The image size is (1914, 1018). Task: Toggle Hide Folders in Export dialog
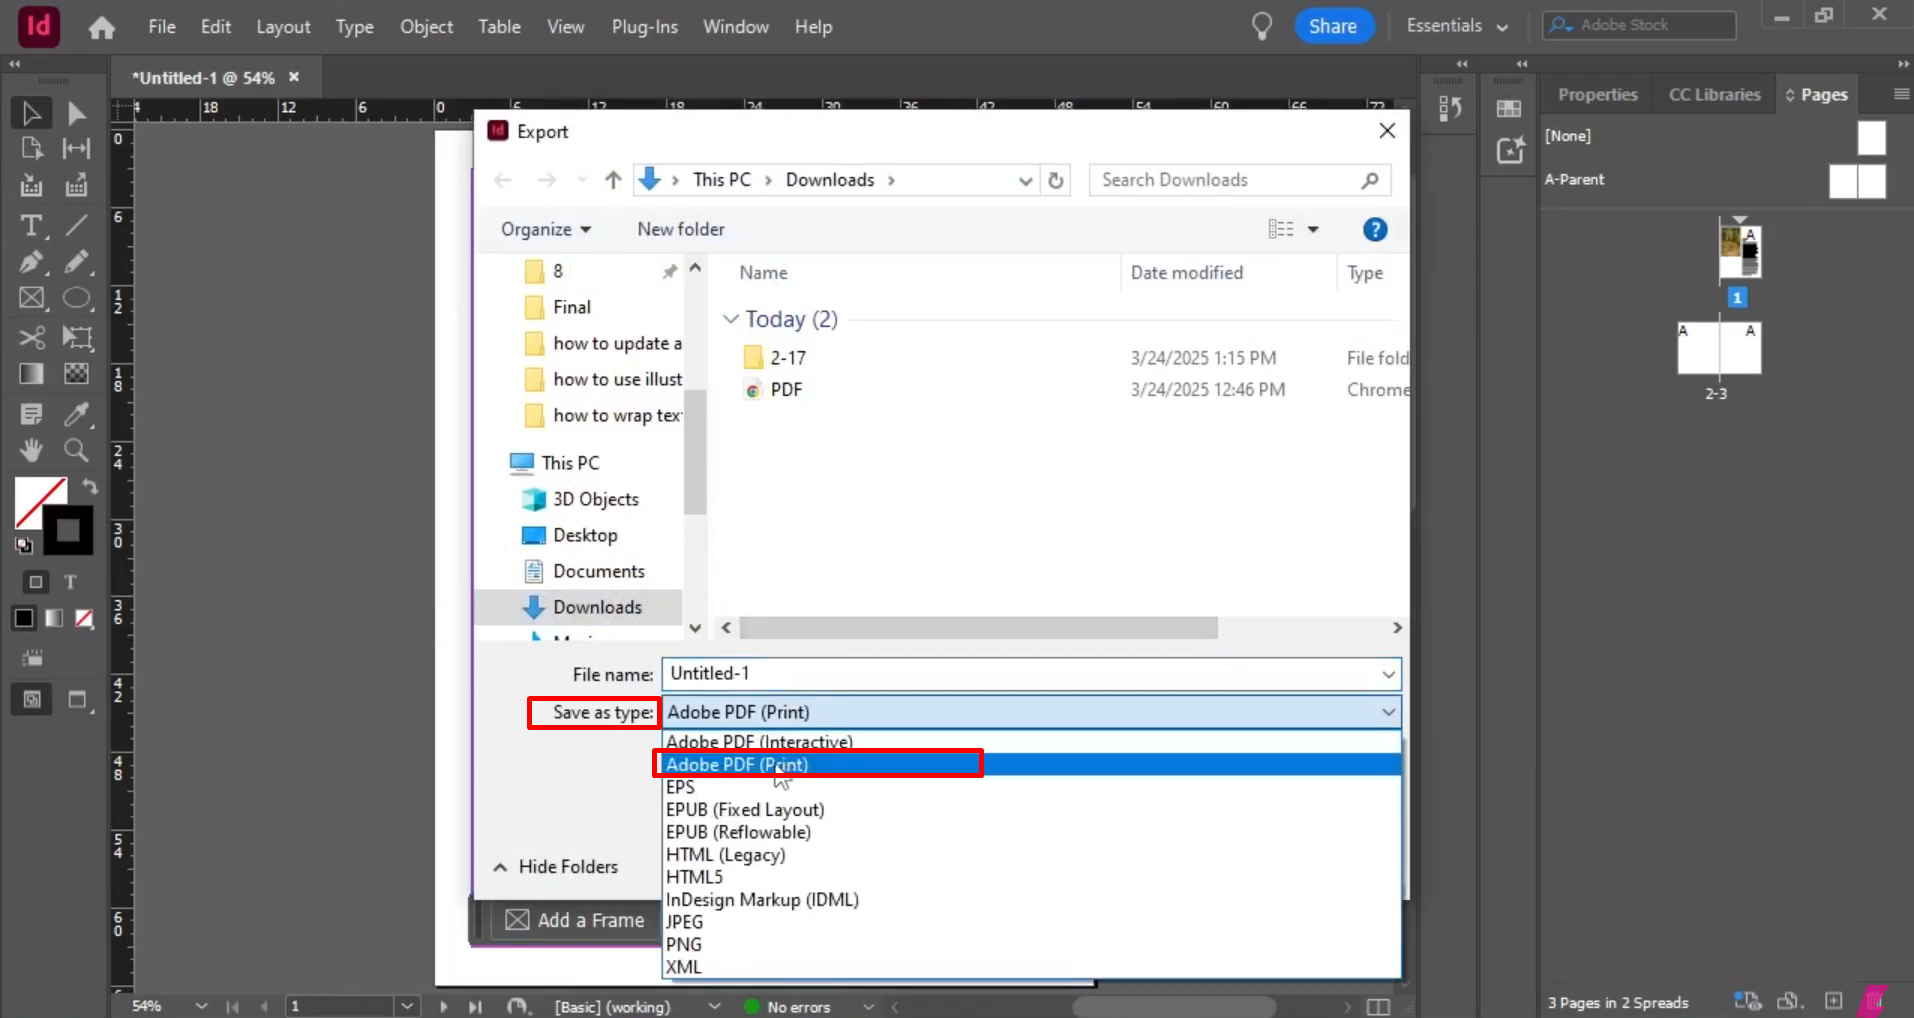[x=556, y=867]
